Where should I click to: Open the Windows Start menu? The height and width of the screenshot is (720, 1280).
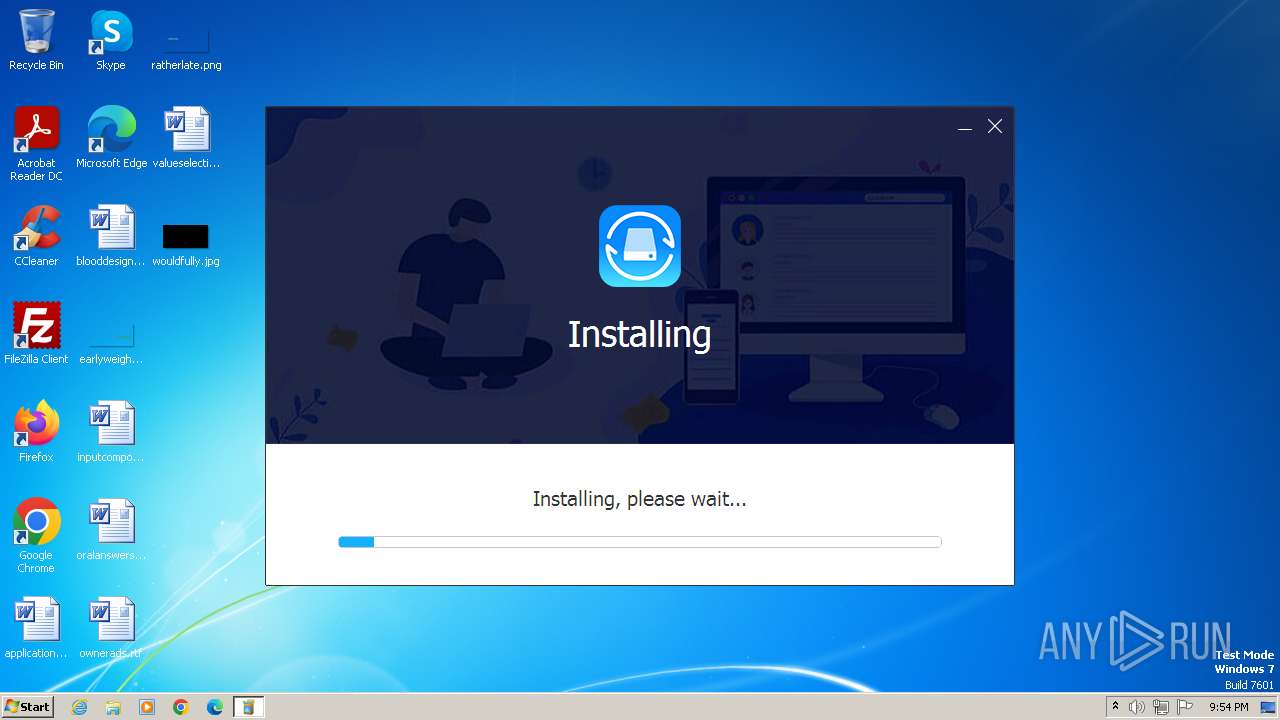[x=28, y=707]
